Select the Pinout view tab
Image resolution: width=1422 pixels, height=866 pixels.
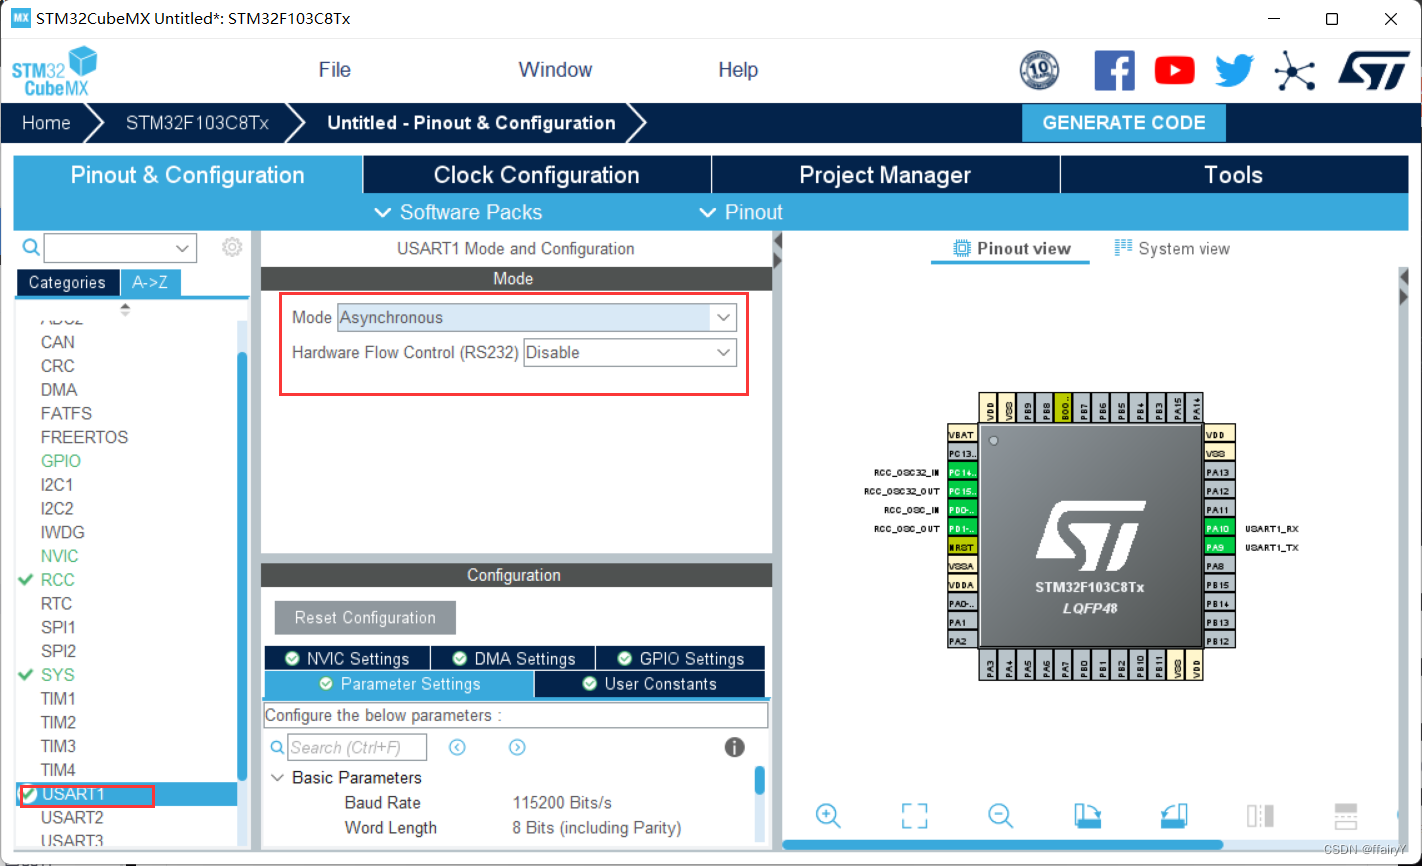pos(1011,249)
